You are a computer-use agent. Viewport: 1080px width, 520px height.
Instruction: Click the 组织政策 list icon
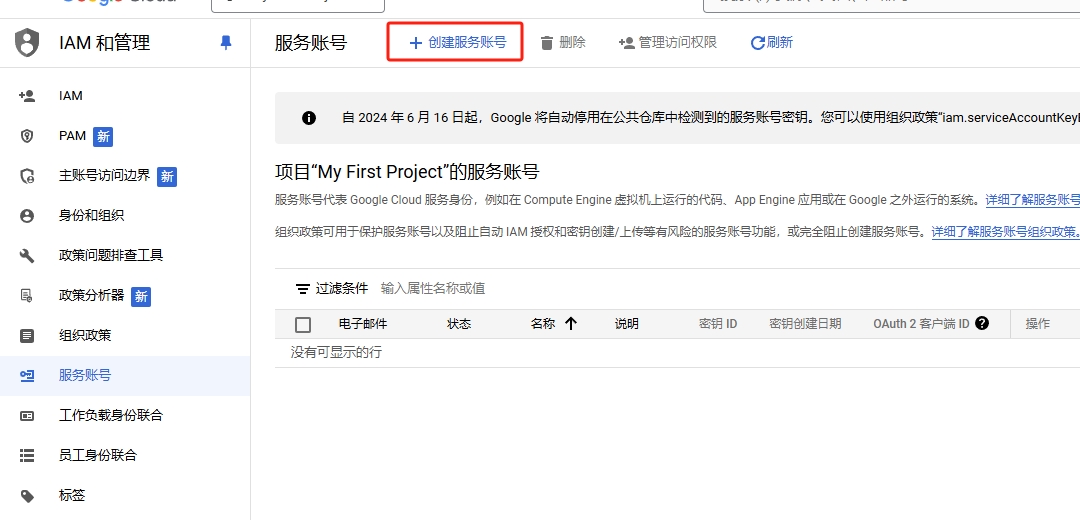[27, 335]
